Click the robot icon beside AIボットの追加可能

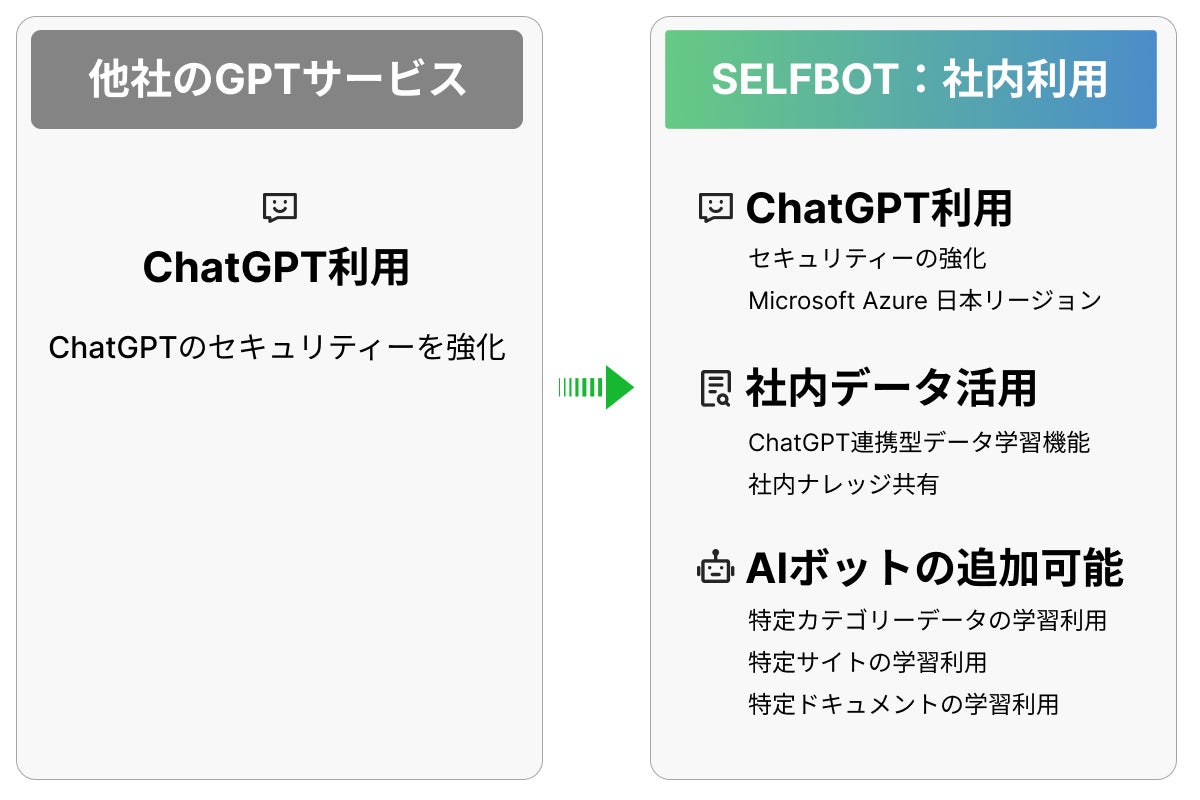coord(716,569)
